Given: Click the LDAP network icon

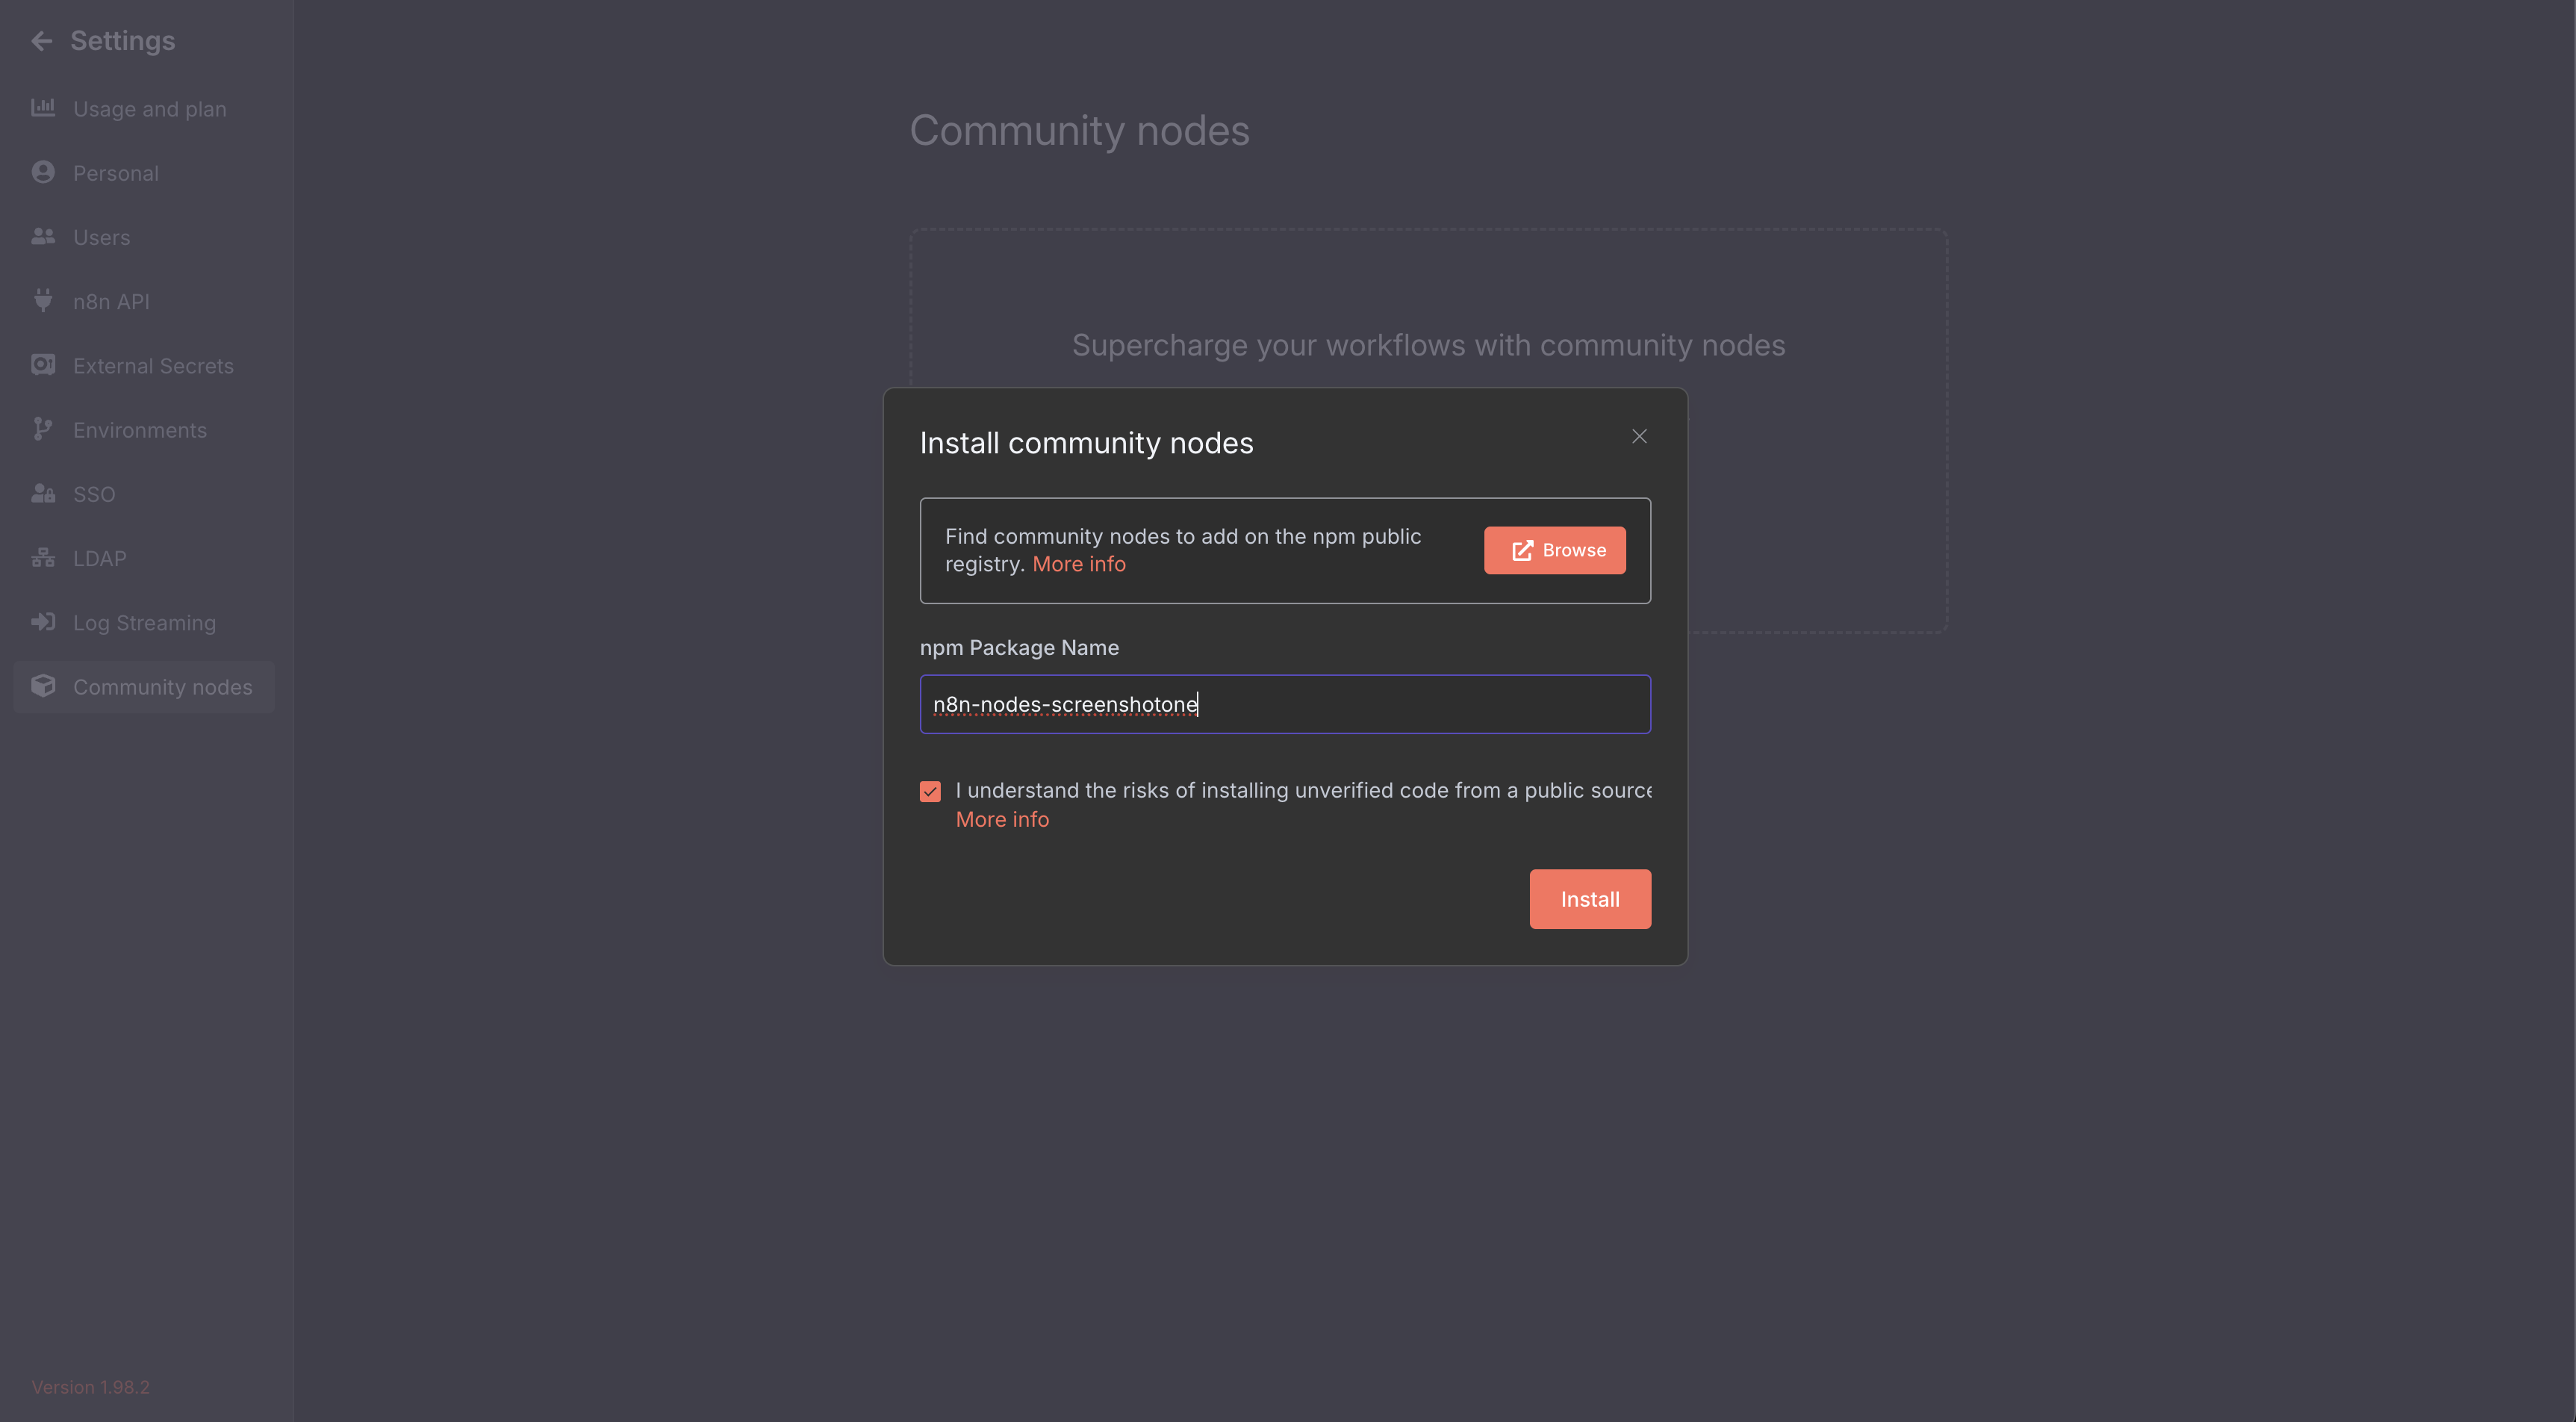Looking at the screenshot, I should [42, 558].
